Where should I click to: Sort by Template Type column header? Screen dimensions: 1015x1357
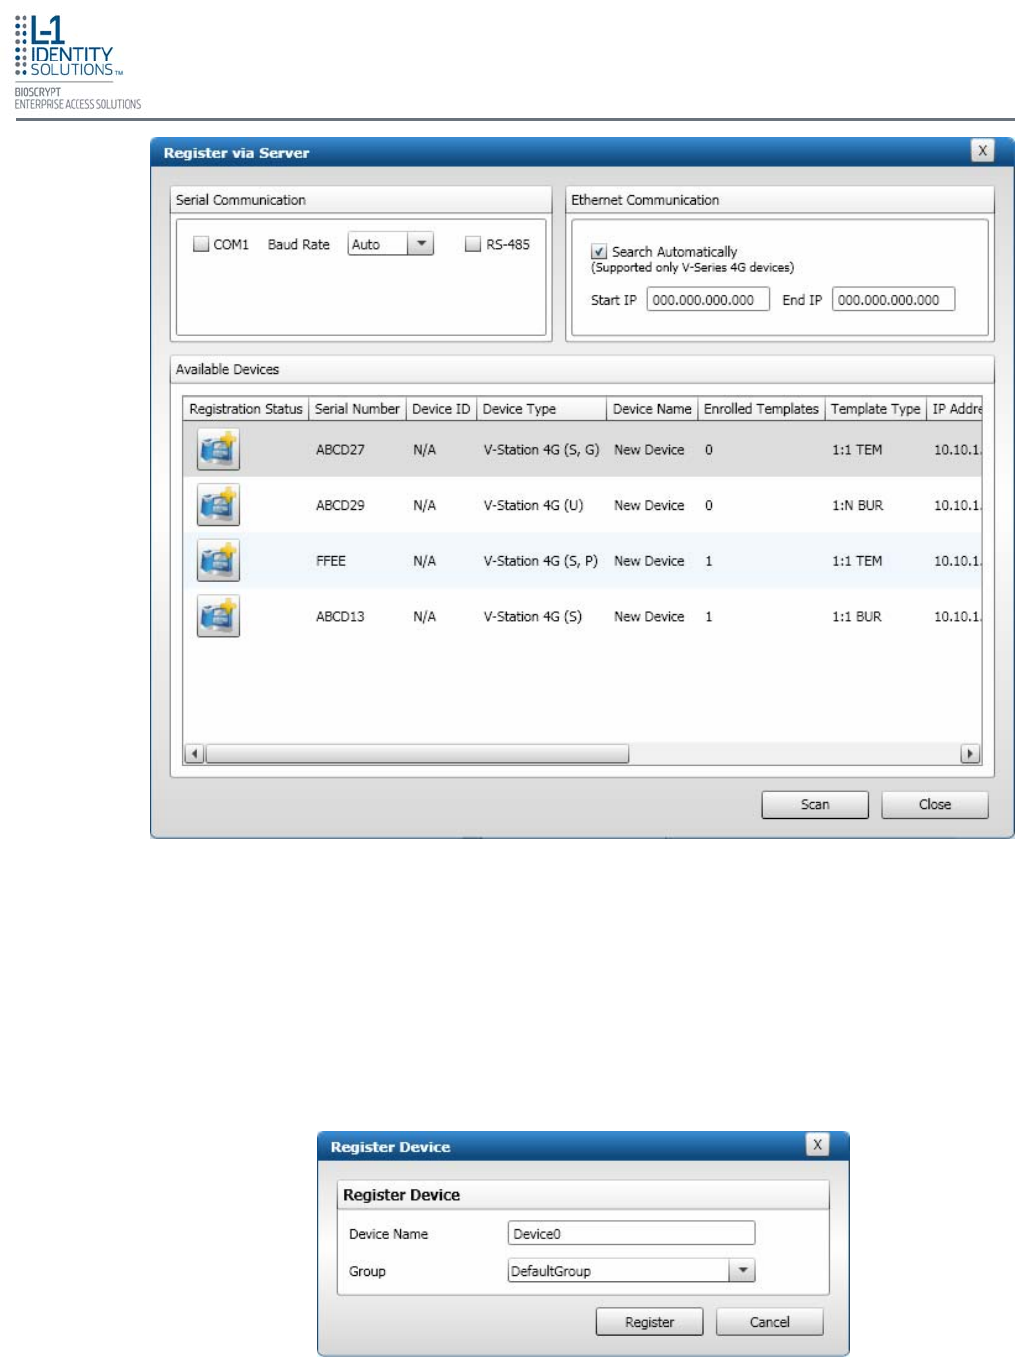pyautogui.click(x=875, y=409)
